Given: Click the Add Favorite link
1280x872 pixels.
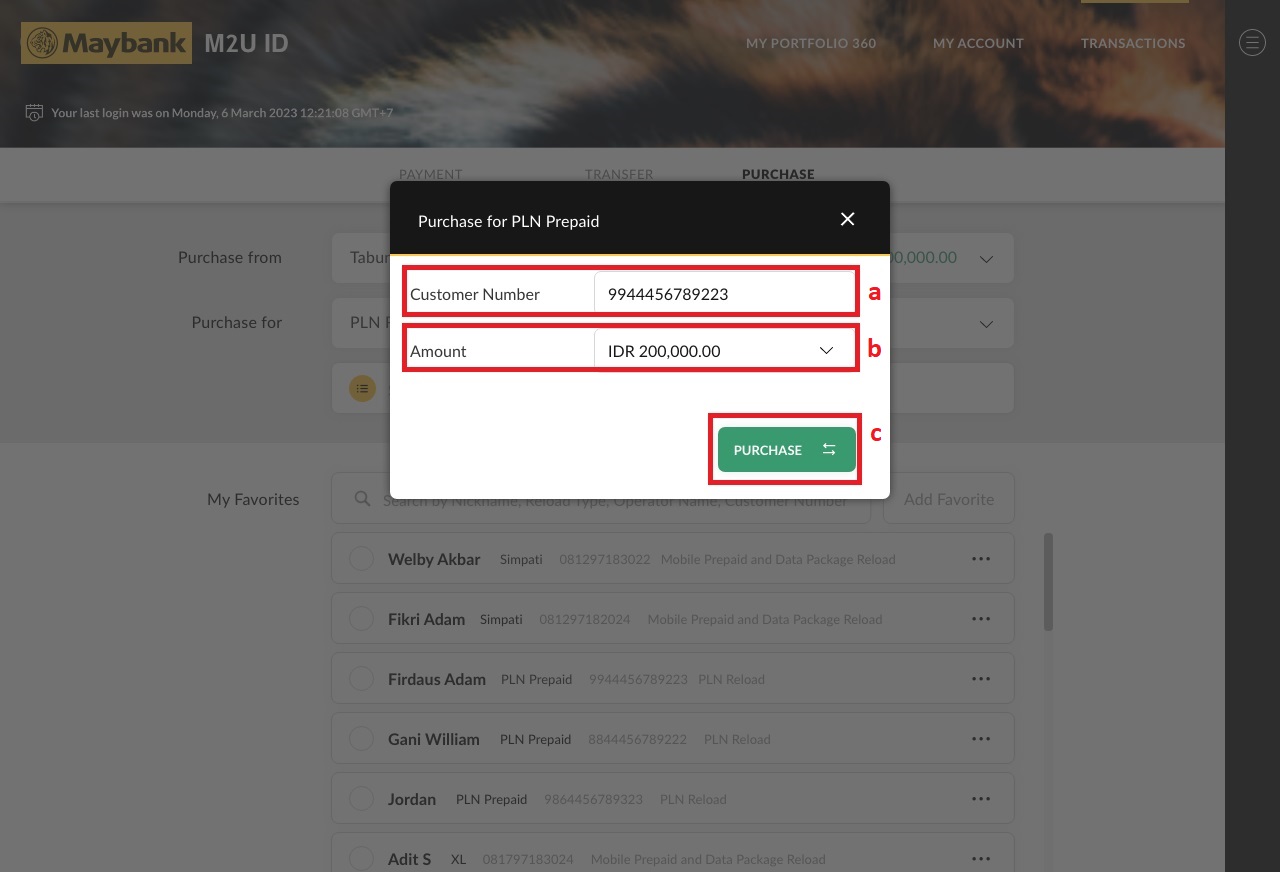Looking at the screenshot, I should click(948, 498).
